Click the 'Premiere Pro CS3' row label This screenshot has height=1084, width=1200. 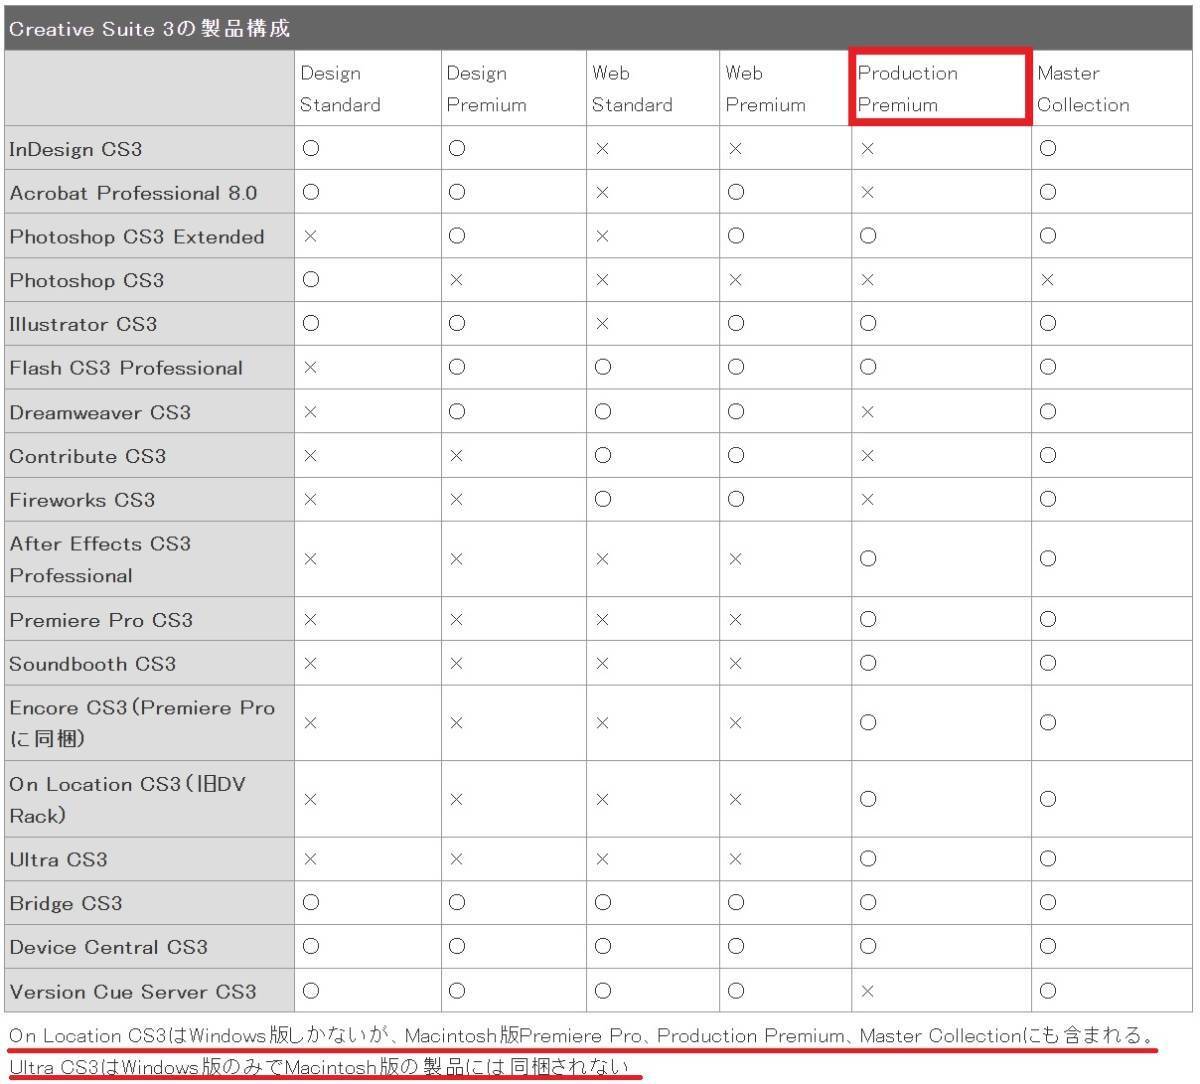(101, 620)
